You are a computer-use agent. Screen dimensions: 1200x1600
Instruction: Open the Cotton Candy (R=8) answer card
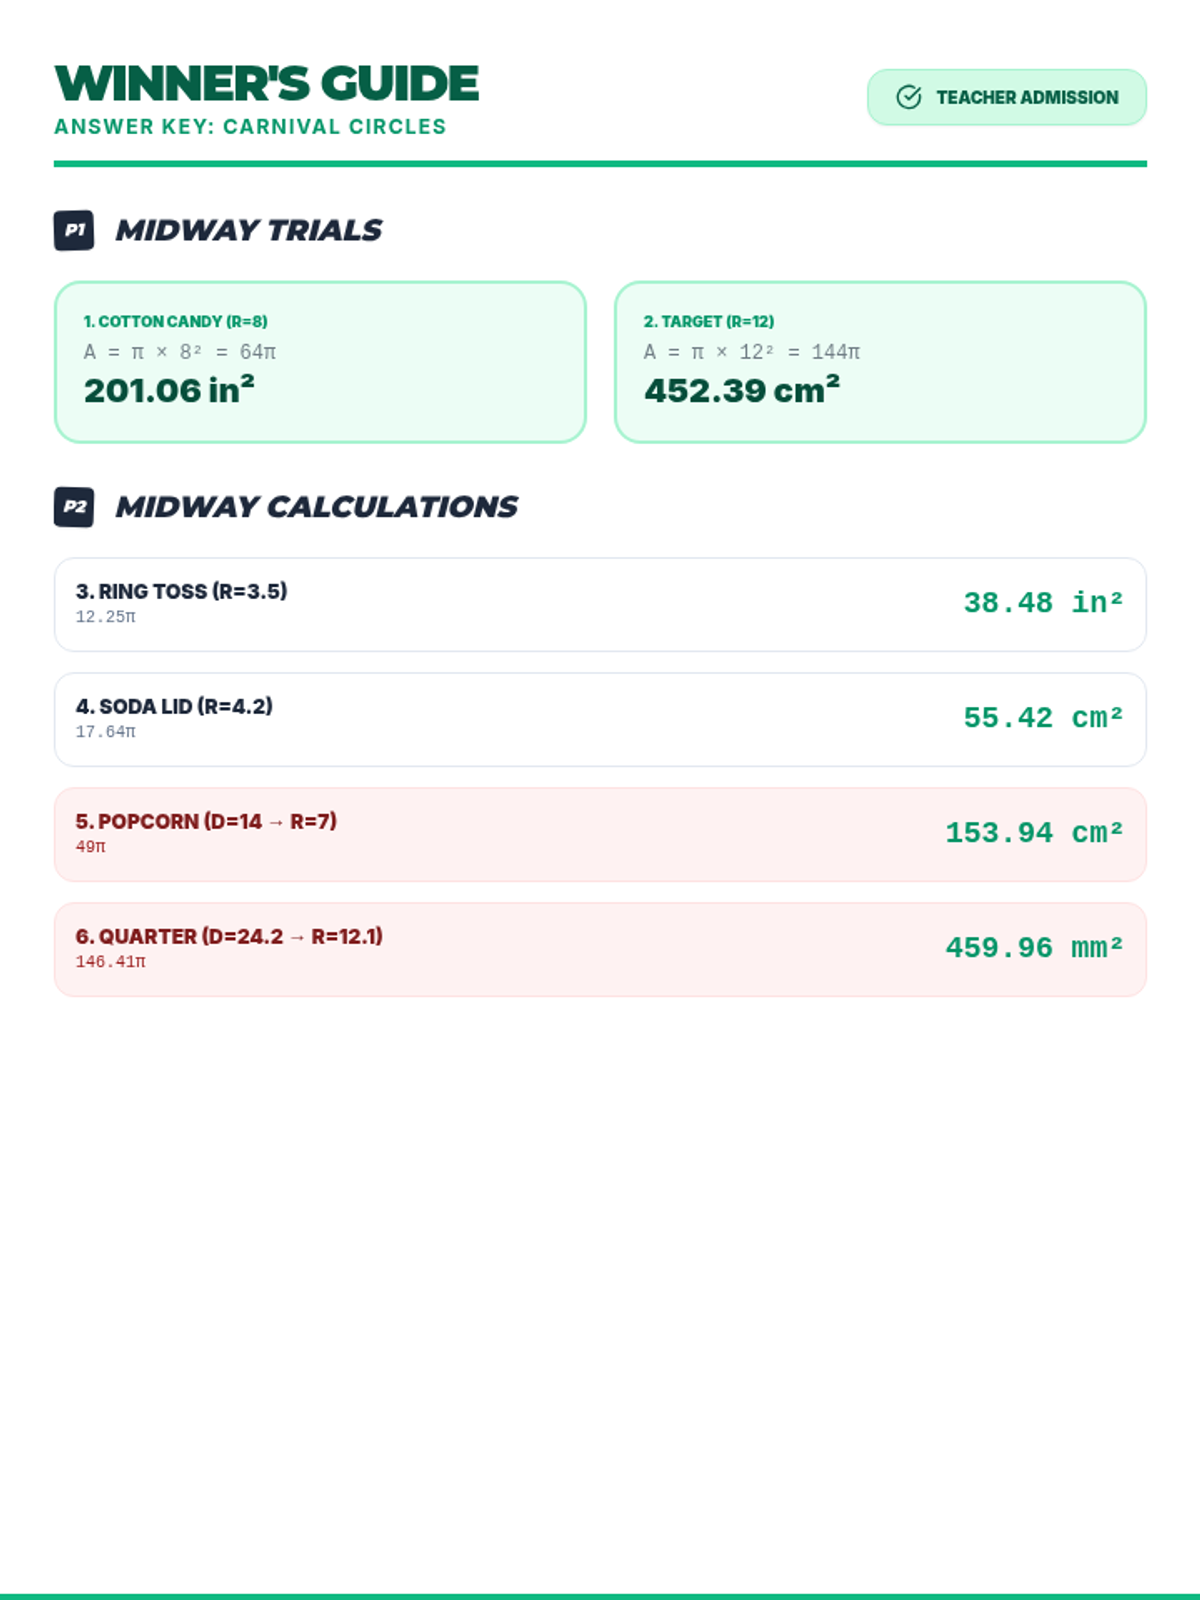coord(320,362)
